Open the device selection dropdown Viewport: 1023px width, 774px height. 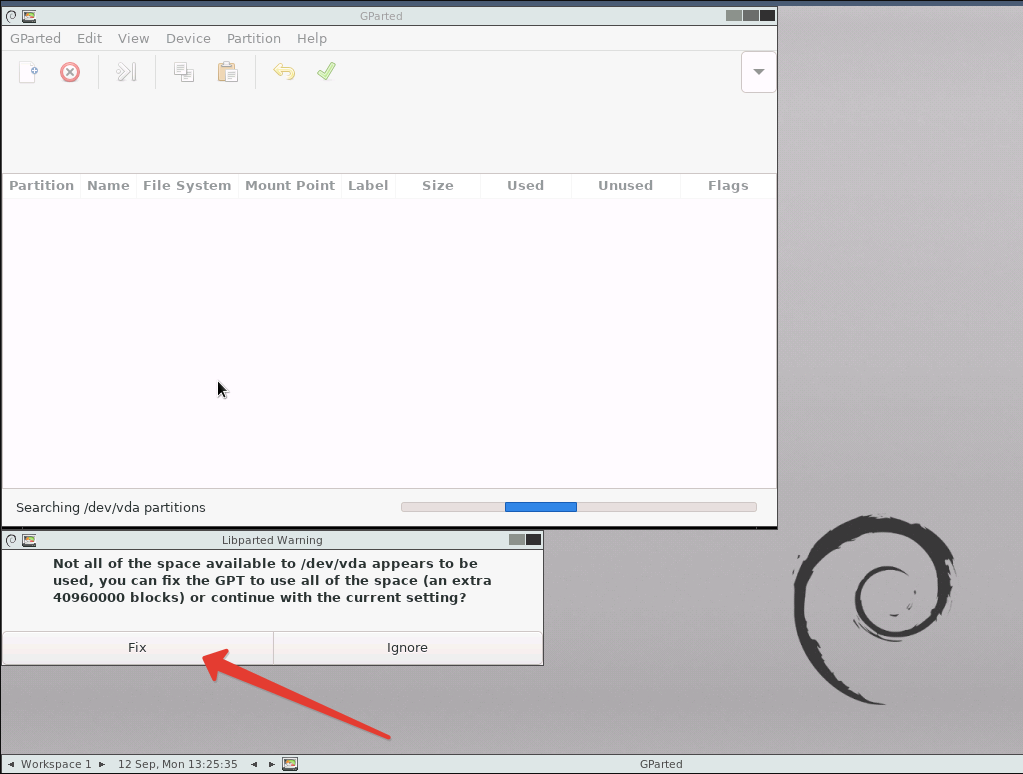[757, 71]
